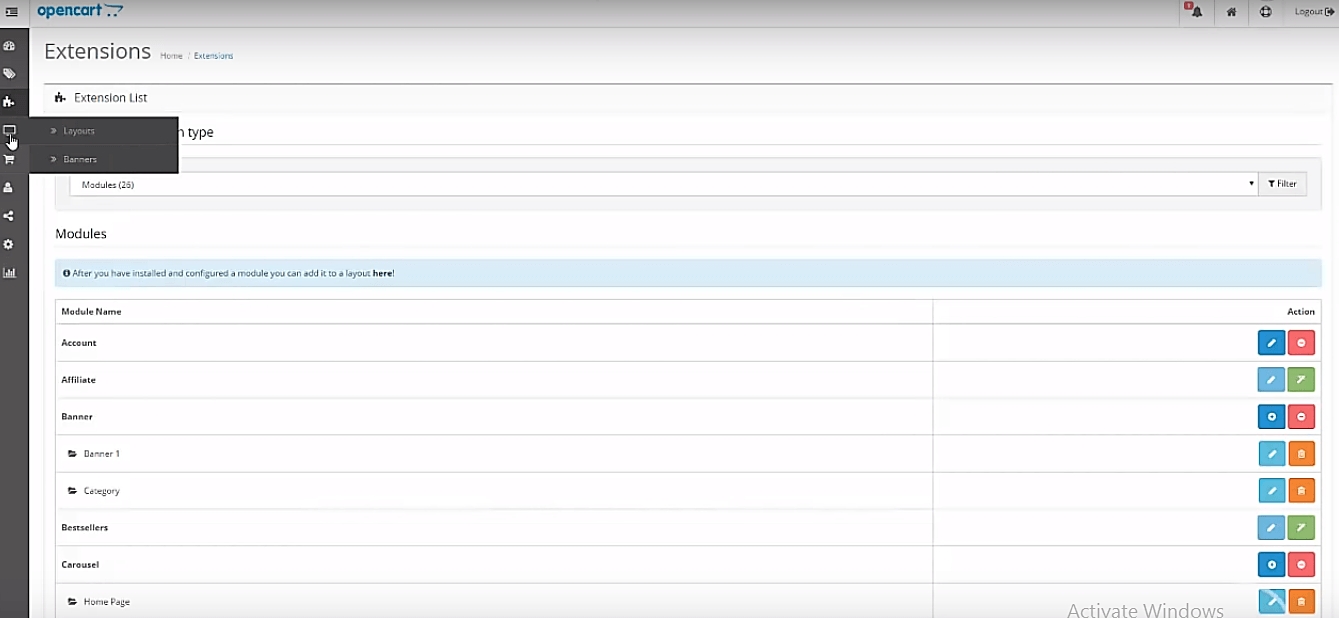Viewport: 1339px width, 618px height.
Task: Click the Action column header
Action: pos(1300,312)
